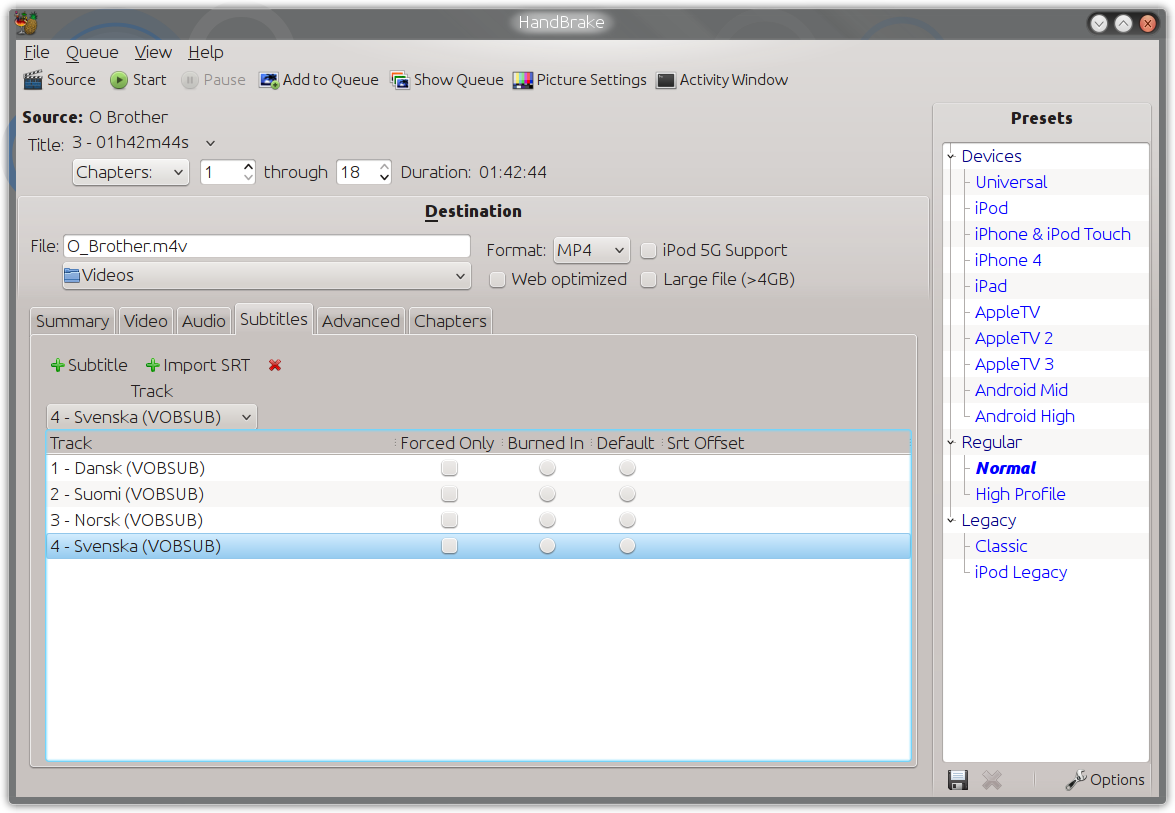Delete preset with the gray X icon
The width and height of the screenshot is (1175, 813).
point(992,780)
